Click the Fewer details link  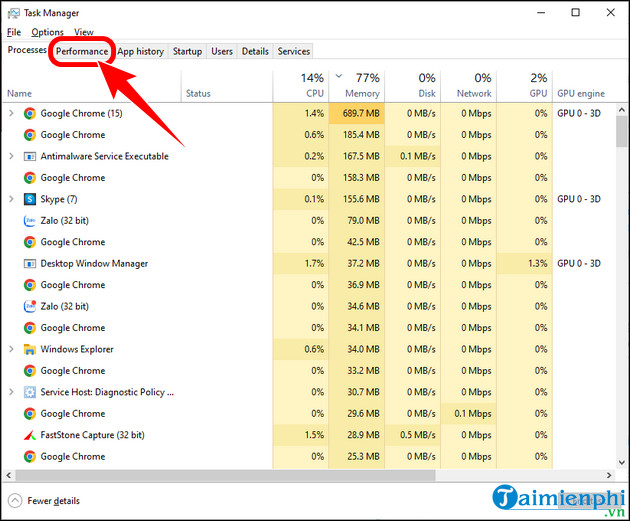coord(53,501)
